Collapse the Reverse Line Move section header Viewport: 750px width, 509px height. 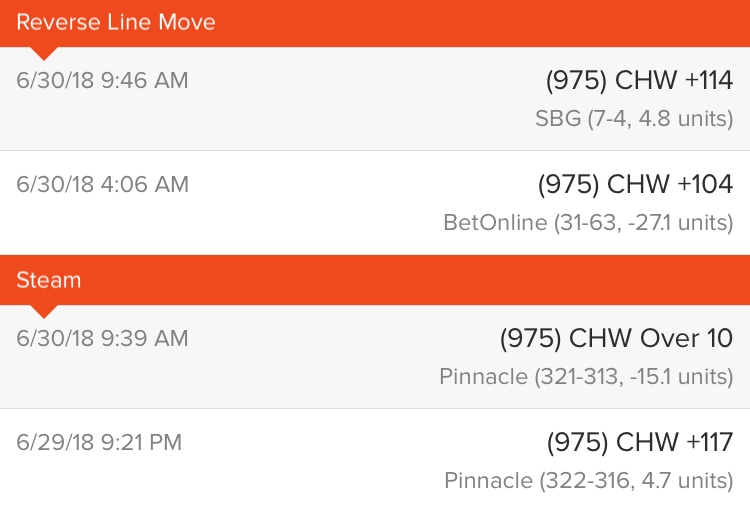[375, 23]
